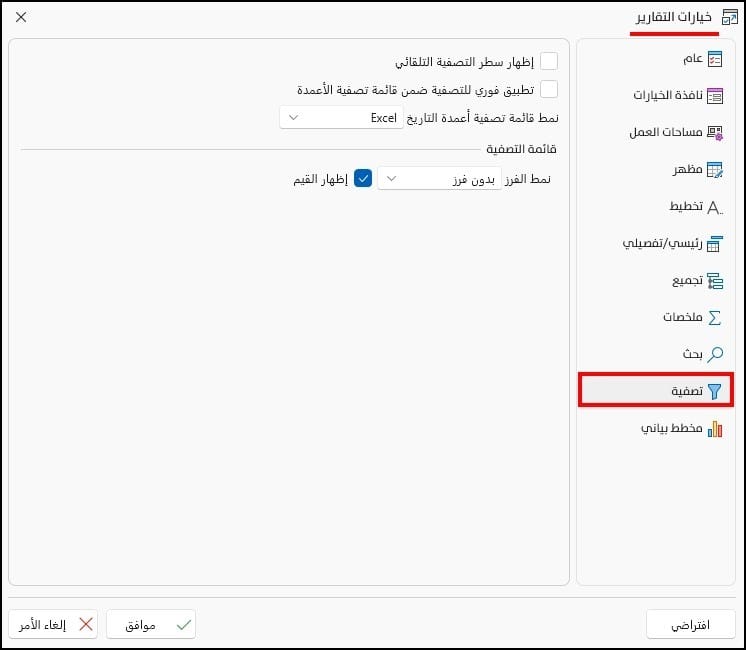Open the مظهر section label
746x650 pixels.
(687, 169)
